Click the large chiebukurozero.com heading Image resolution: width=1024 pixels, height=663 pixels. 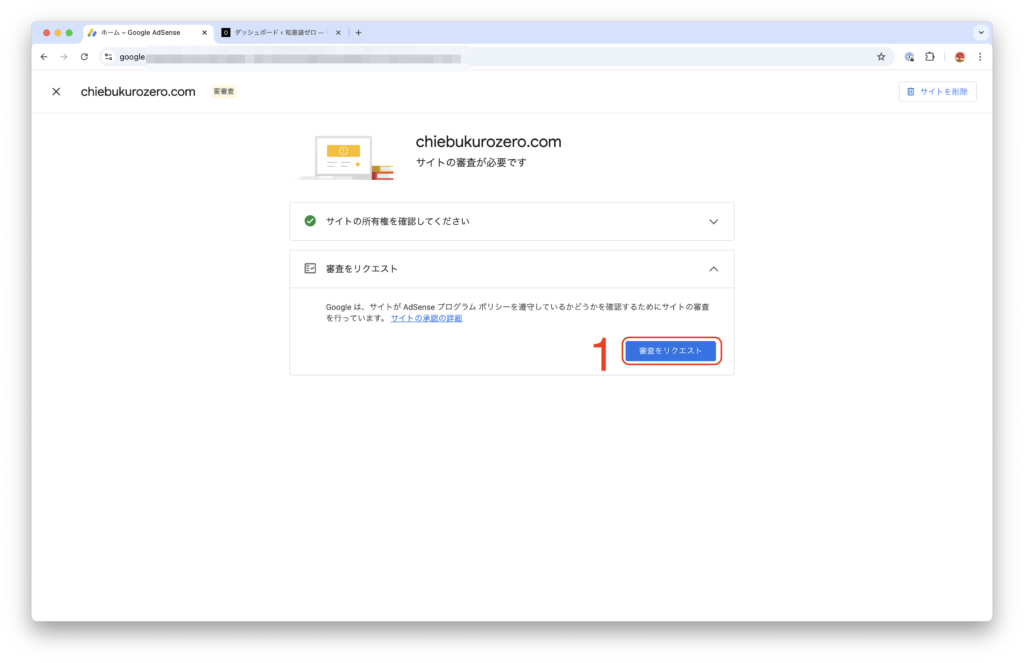click(488, 142)
